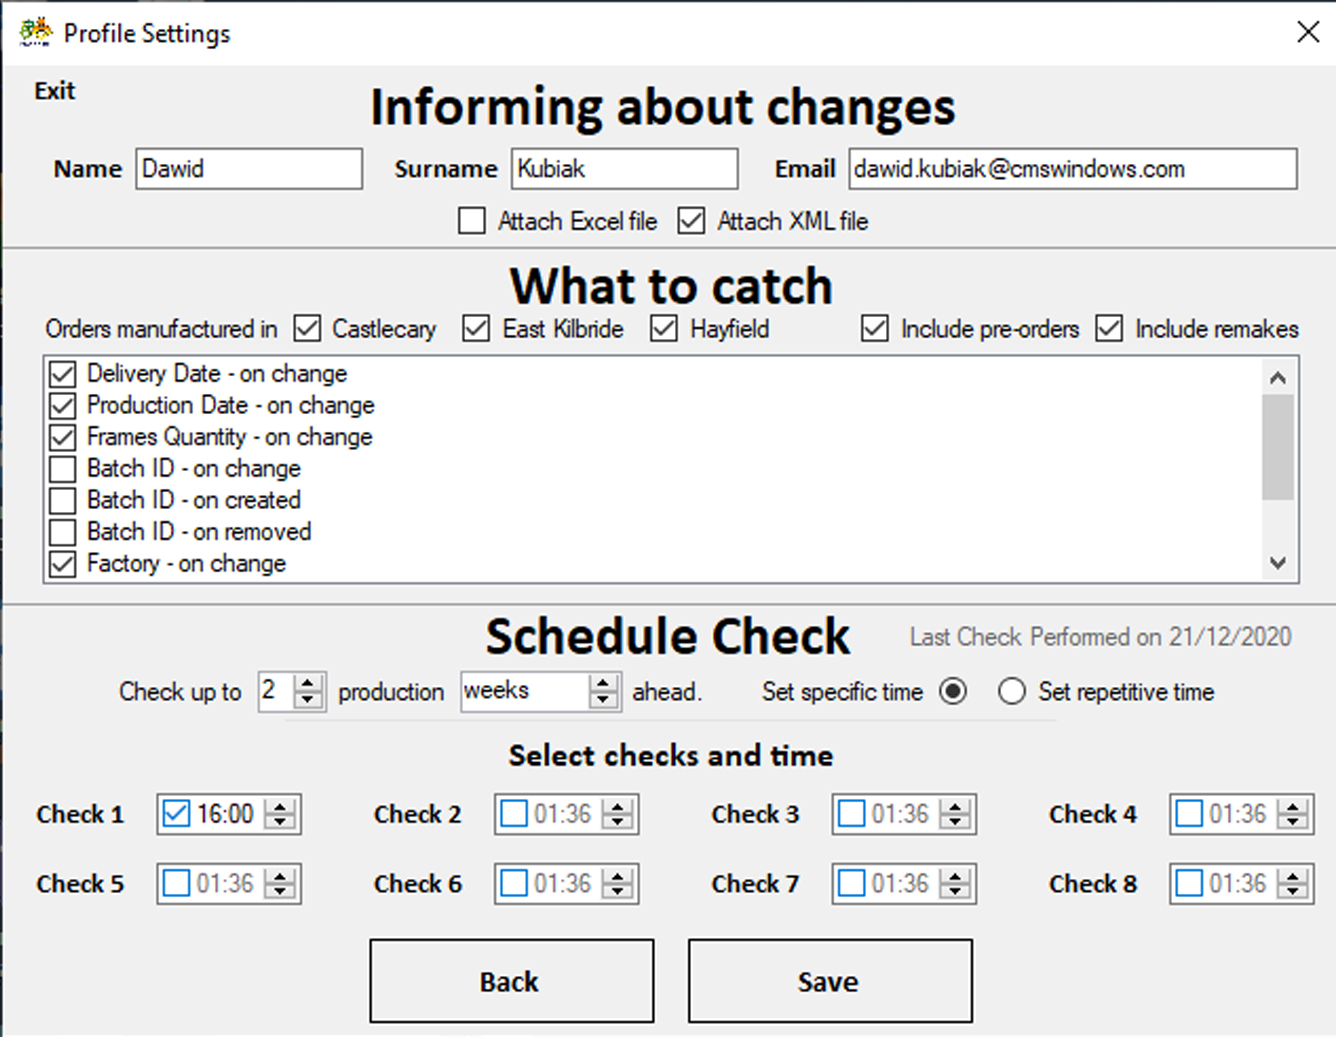Enable the Check 6 time checkbox
1336x1037 pixels.
pos(514,884)
